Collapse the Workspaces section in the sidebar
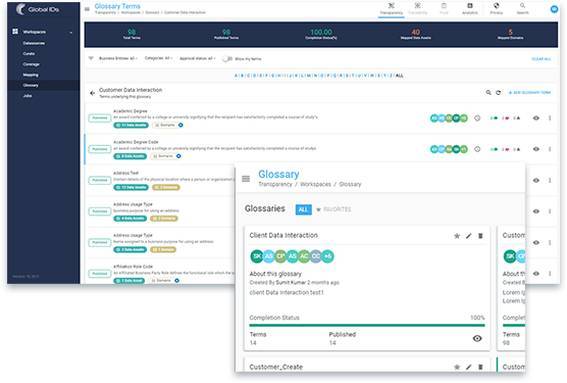 coord(71,32)
